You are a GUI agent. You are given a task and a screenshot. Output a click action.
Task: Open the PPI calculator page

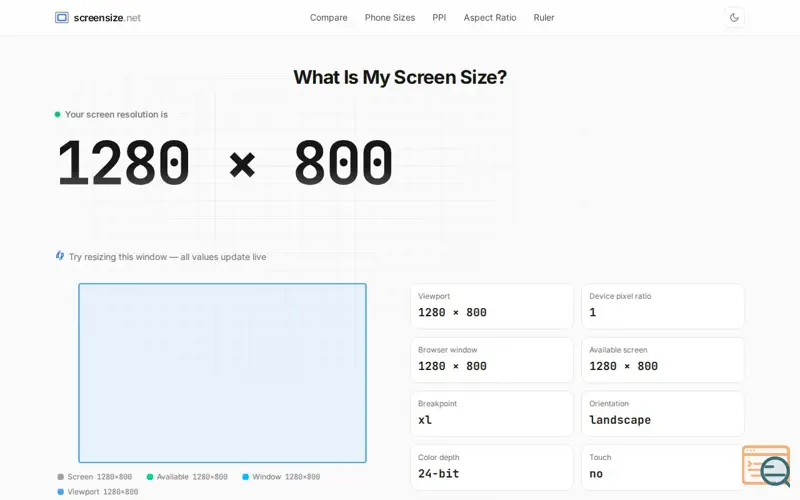pyautogui.click(x=439, y=18)
